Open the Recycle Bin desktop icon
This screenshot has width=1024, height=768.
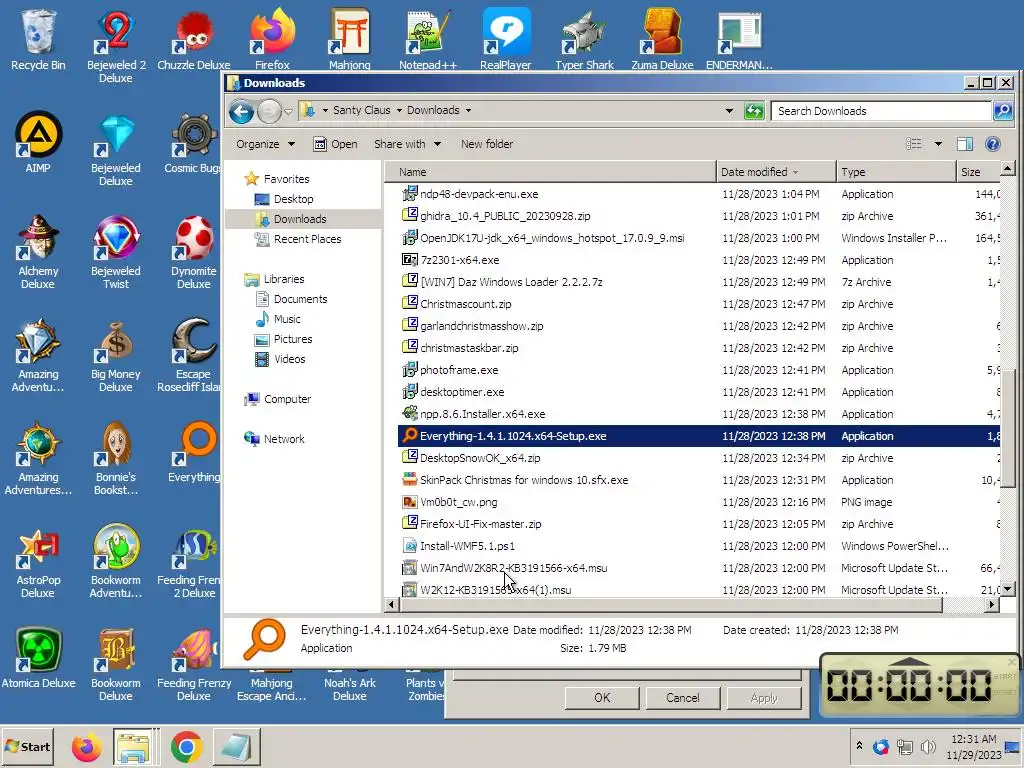click(x=38, y=39)
